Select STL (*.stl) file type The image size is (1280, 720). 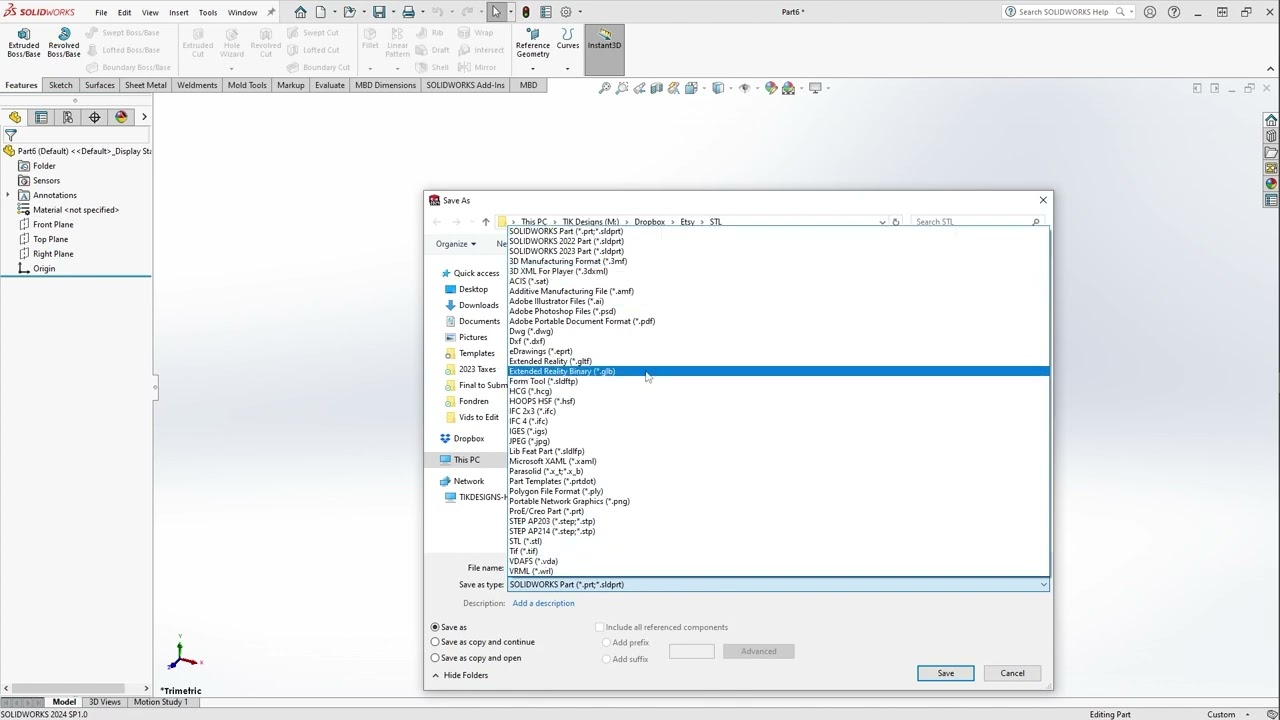(778, 541)
